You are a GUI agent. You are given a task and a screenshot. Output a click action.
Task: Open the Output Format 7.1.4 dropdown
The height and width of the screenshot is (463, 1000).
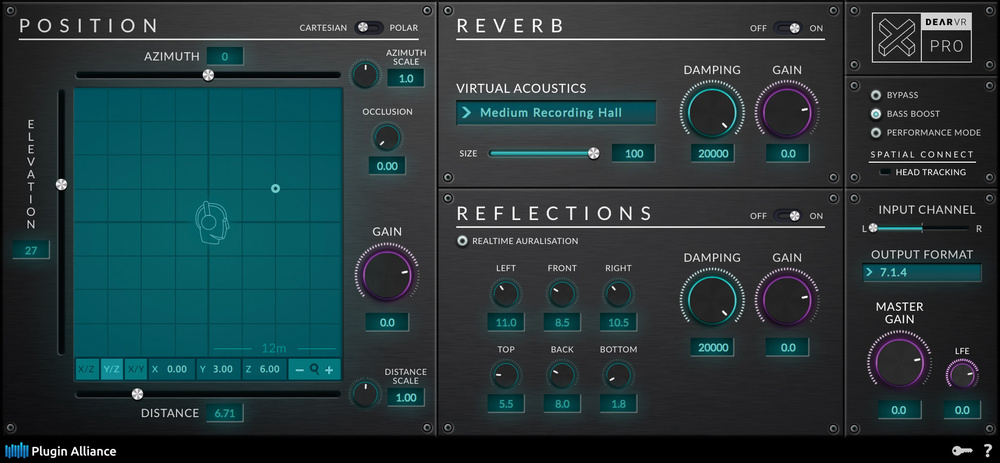[x=922, y=272]
